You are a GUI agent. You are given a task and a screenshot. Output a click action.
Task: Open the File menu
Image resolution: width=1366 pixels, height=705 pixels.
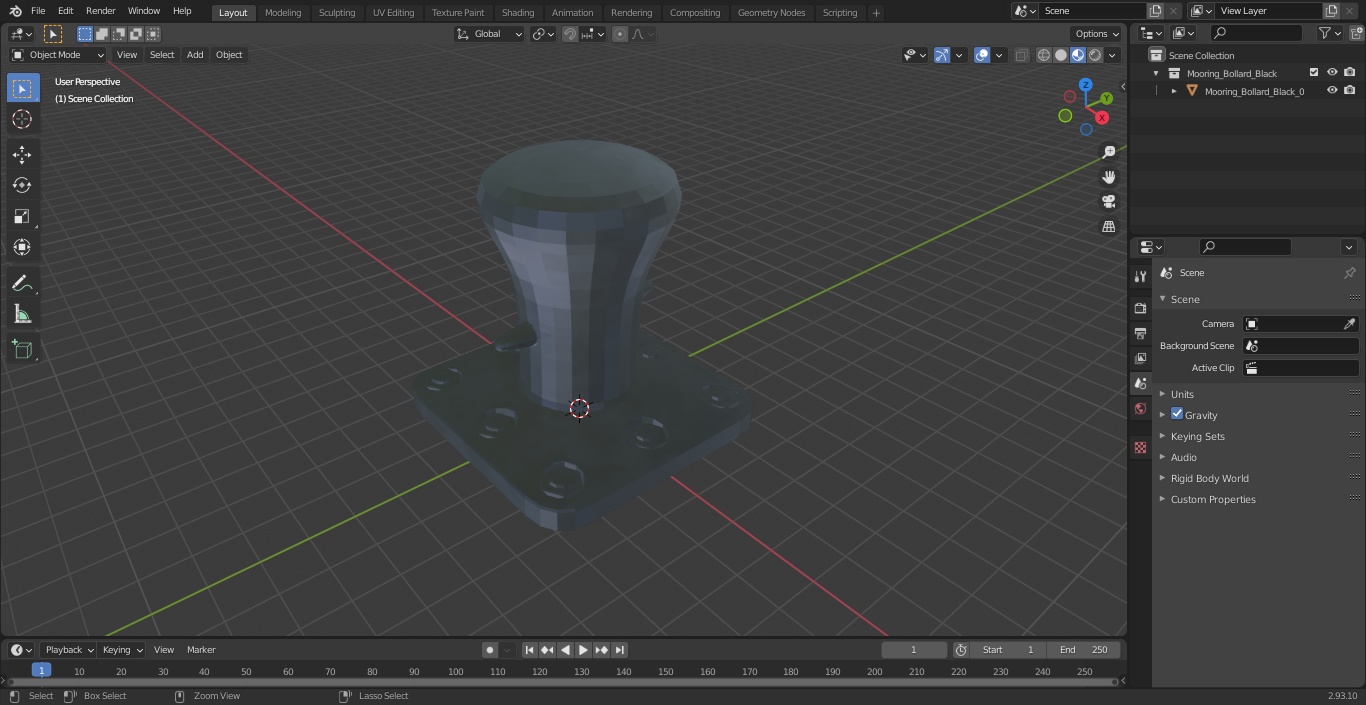38,11
